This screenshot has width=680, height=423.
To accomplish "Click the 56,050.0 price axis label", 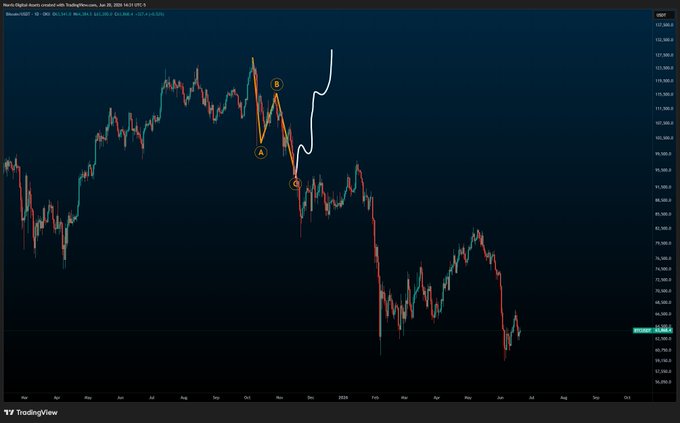I will (x=665, y=382).
